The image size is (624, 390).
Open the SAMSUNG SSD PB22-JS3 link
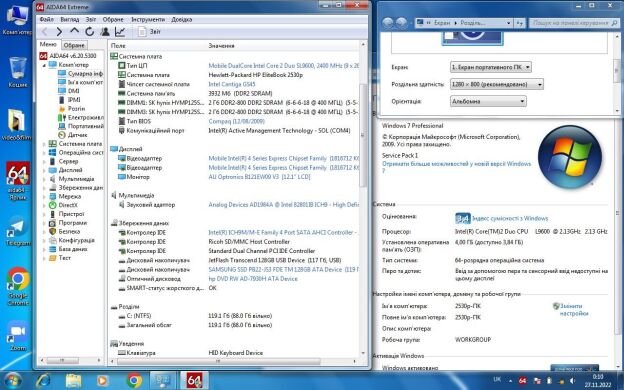283,269
